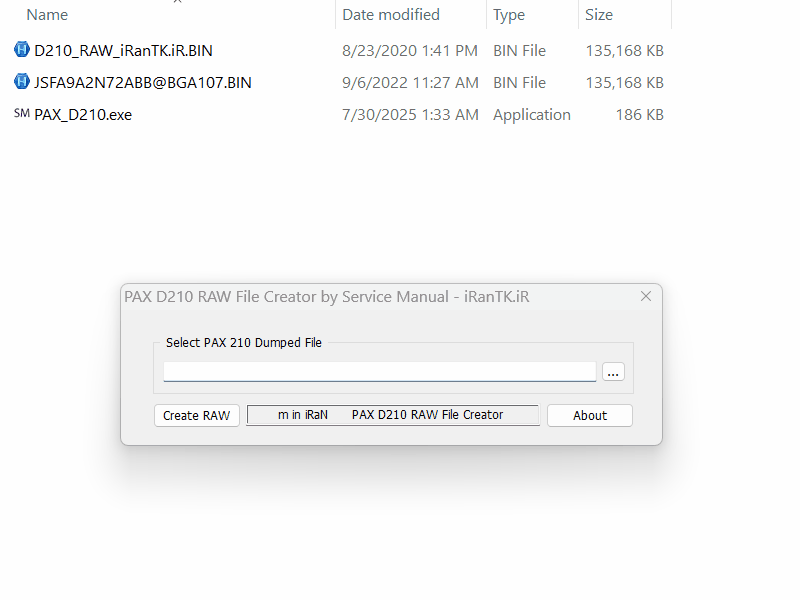Viewport: 800px width, 600px height.
Task: Click the Create RAW button
Action: [x=196, y=415]
